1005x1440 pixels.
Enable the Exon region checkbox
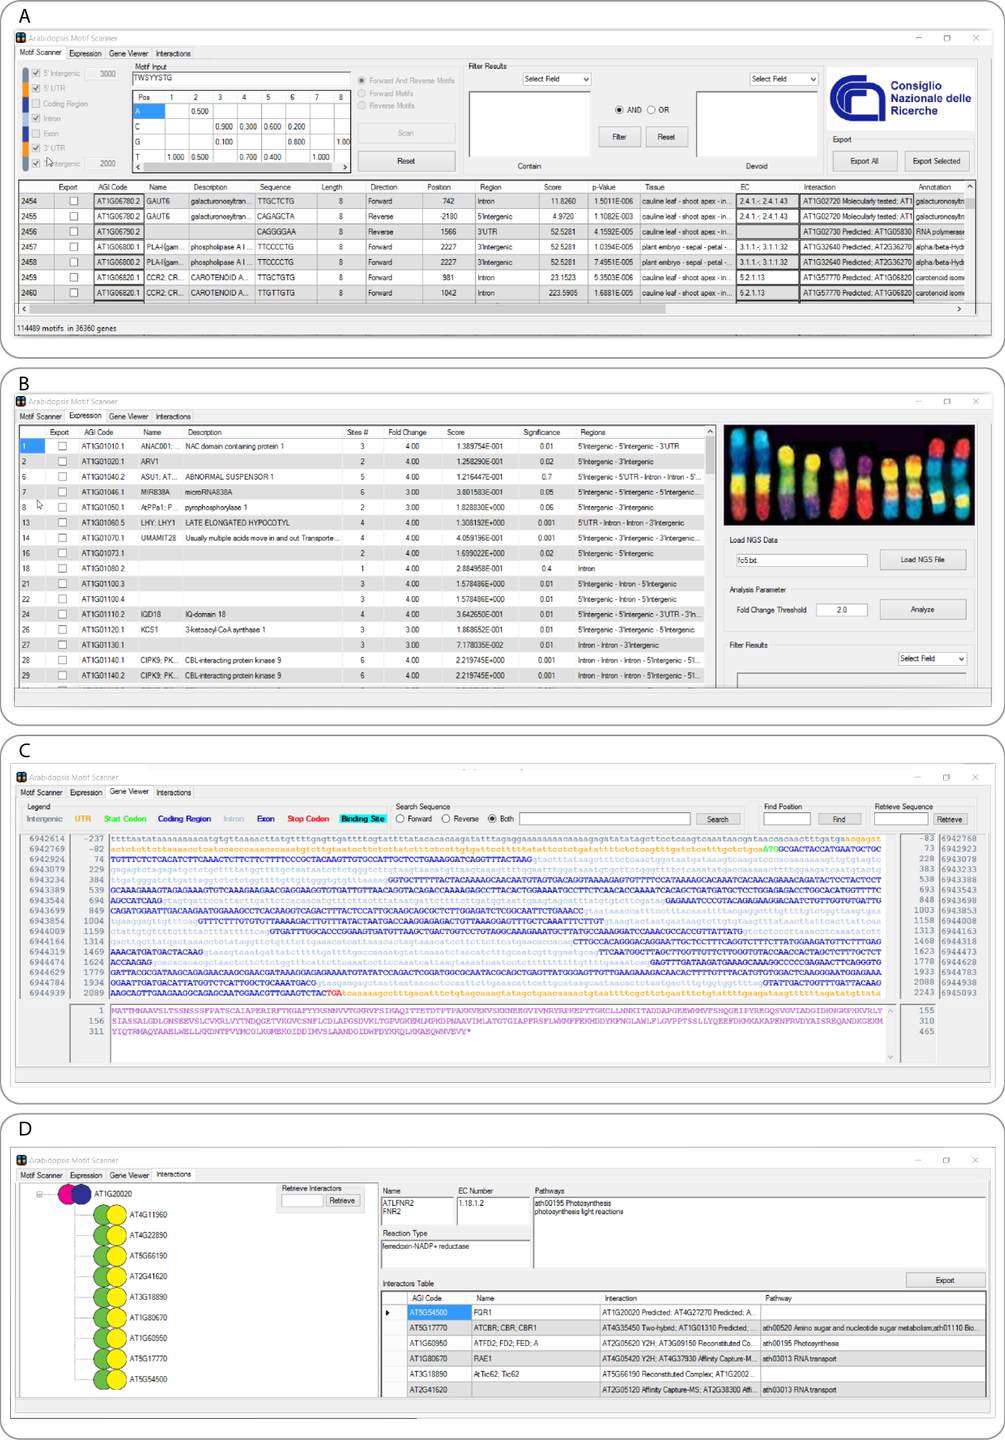tap(36, 133)
